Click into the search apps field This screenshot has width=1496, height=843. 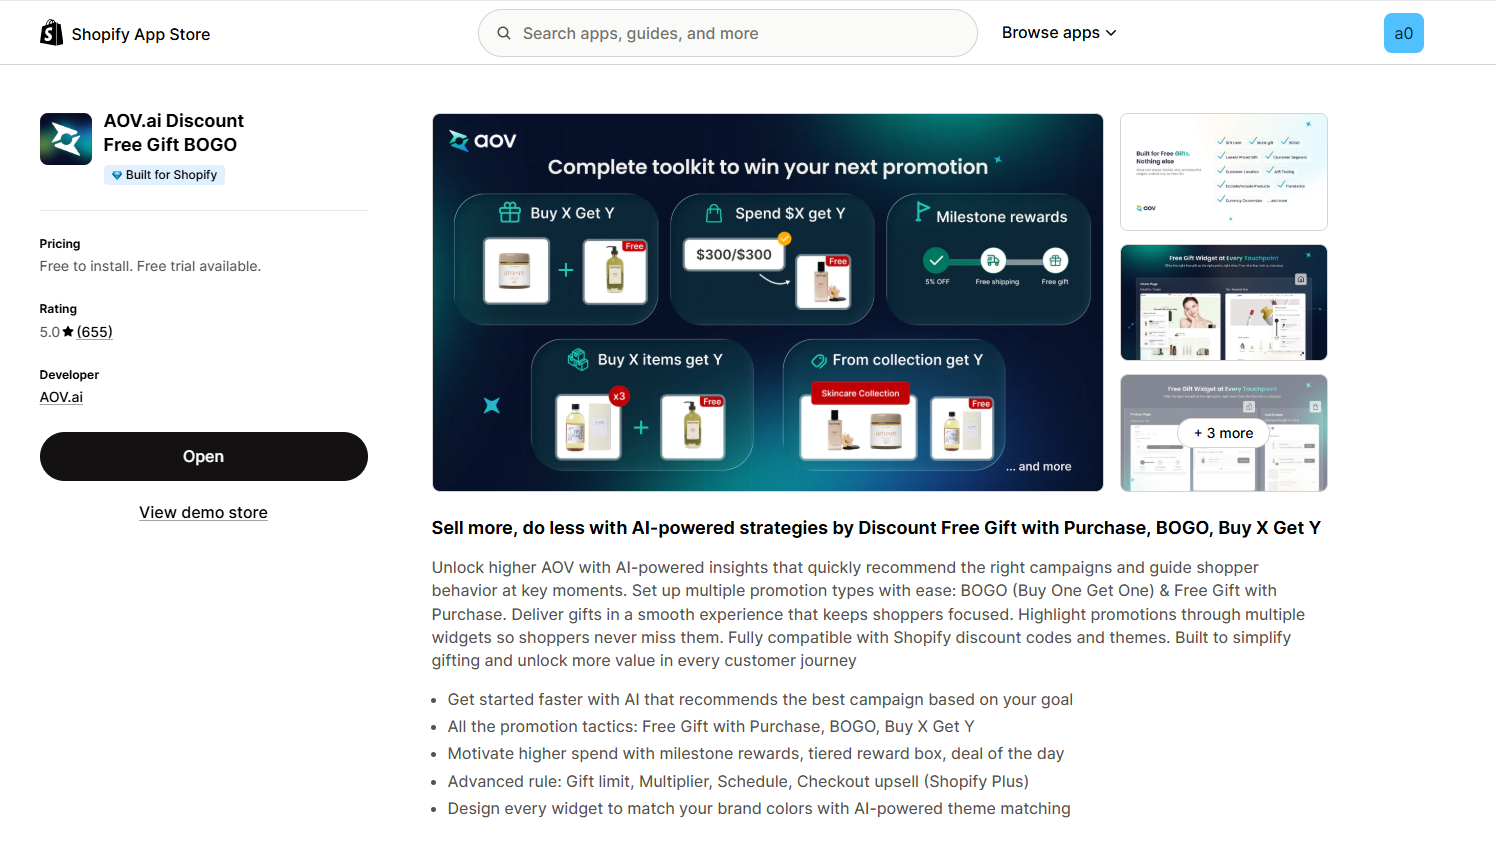(728, 32)
